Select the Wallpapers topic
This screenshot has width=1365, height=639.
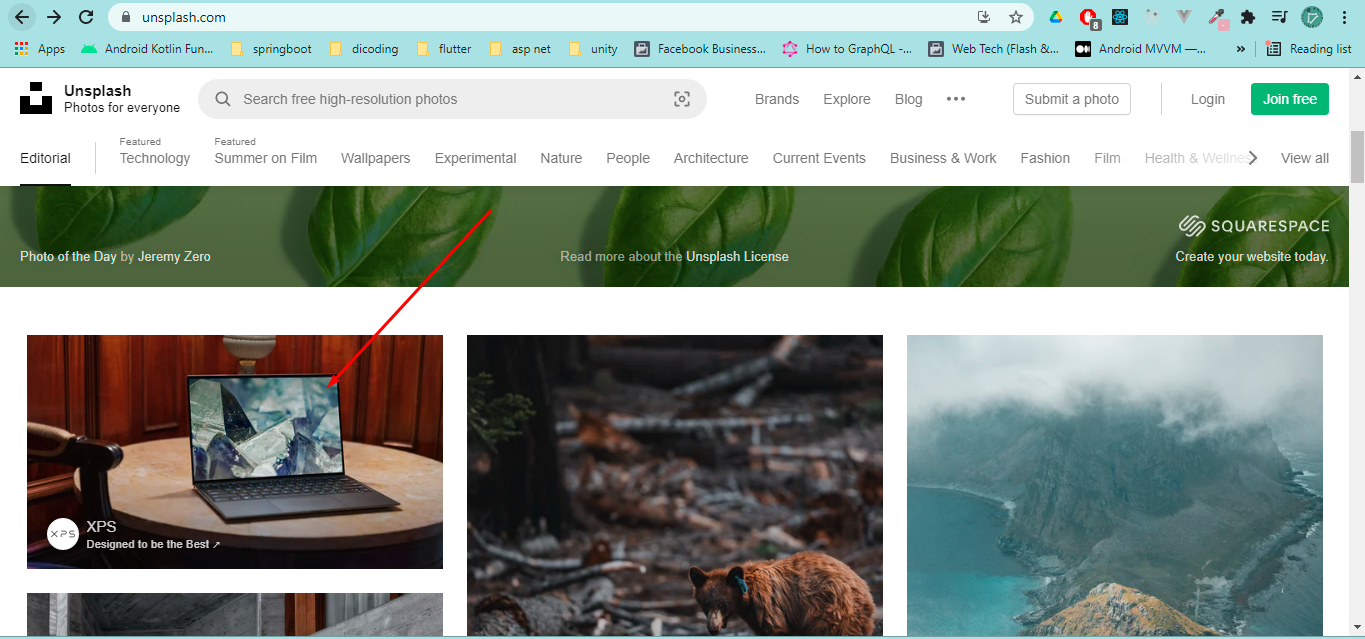pyautogui.click(x=376, y=158)
